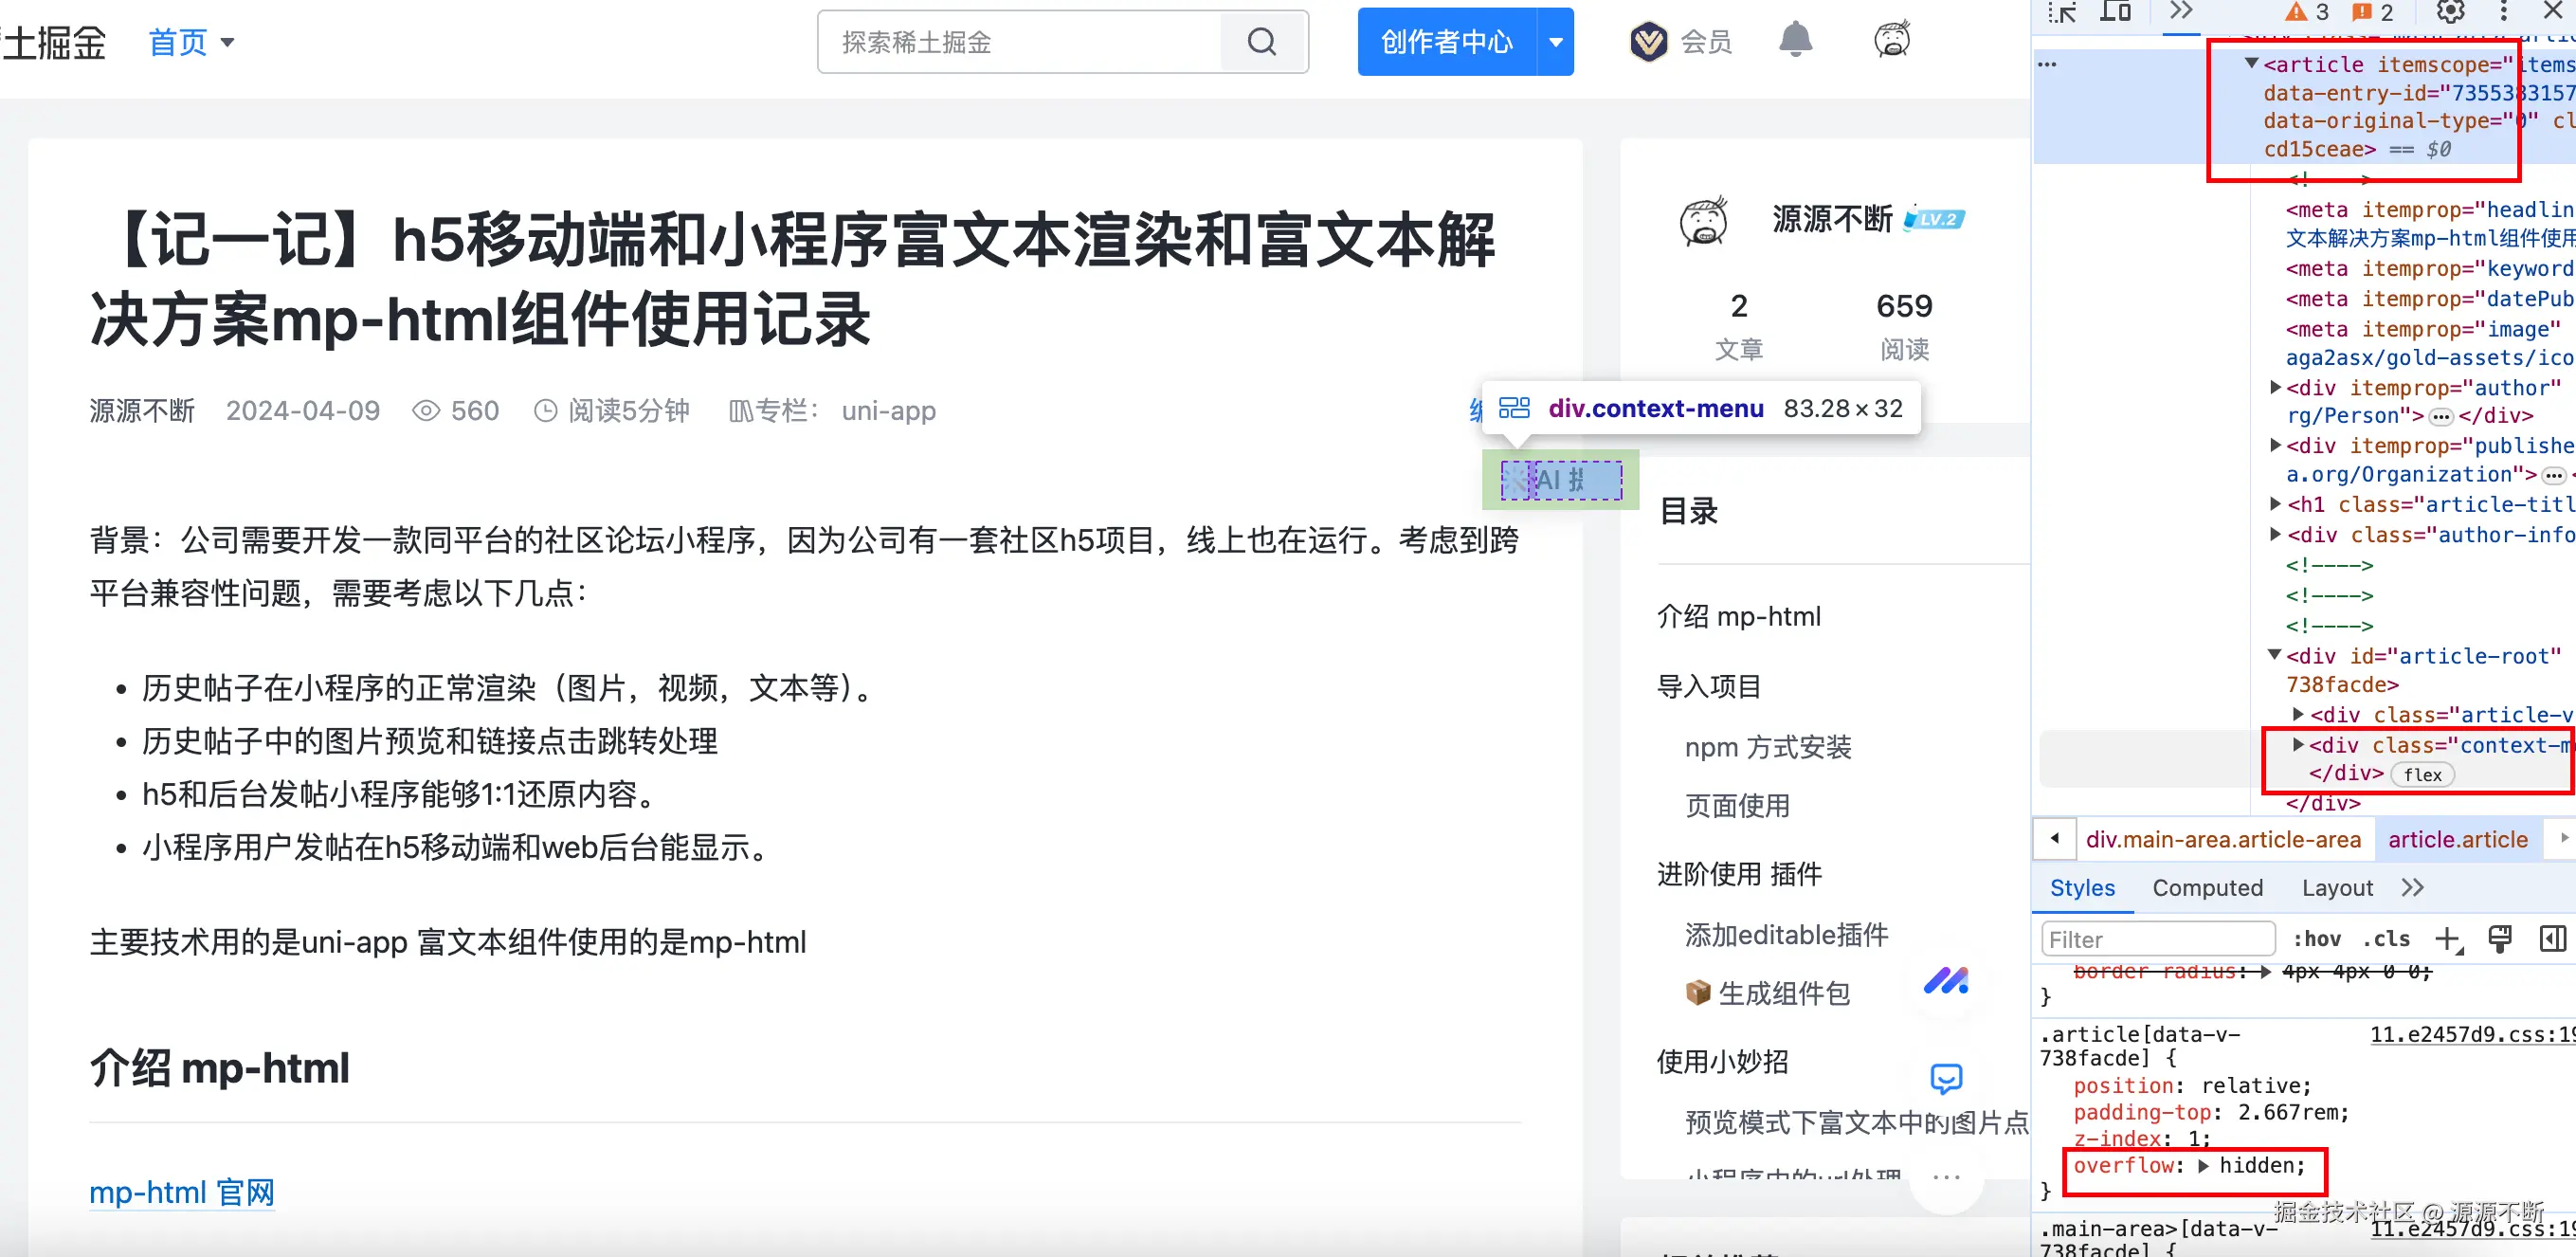Click the search magnifier icon
The image size is (2576, 1257).
click(x=1262, y=42)
